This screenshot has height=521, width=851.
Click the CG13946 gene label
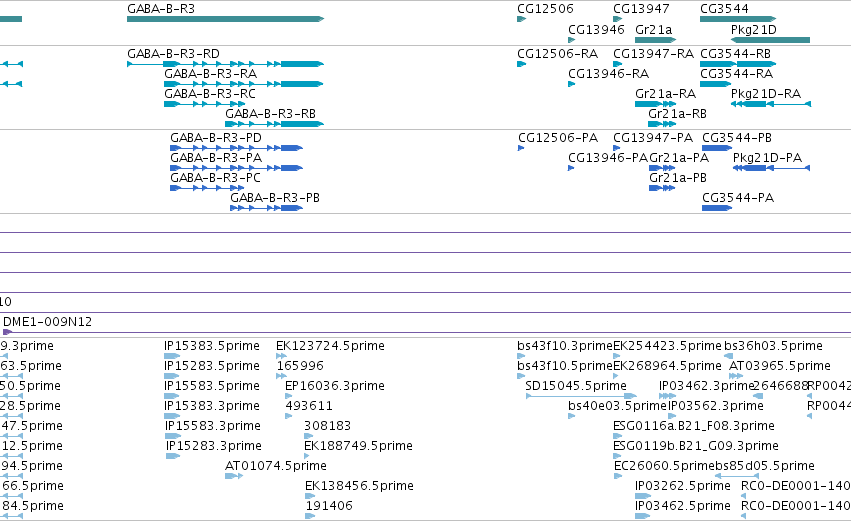596,29
